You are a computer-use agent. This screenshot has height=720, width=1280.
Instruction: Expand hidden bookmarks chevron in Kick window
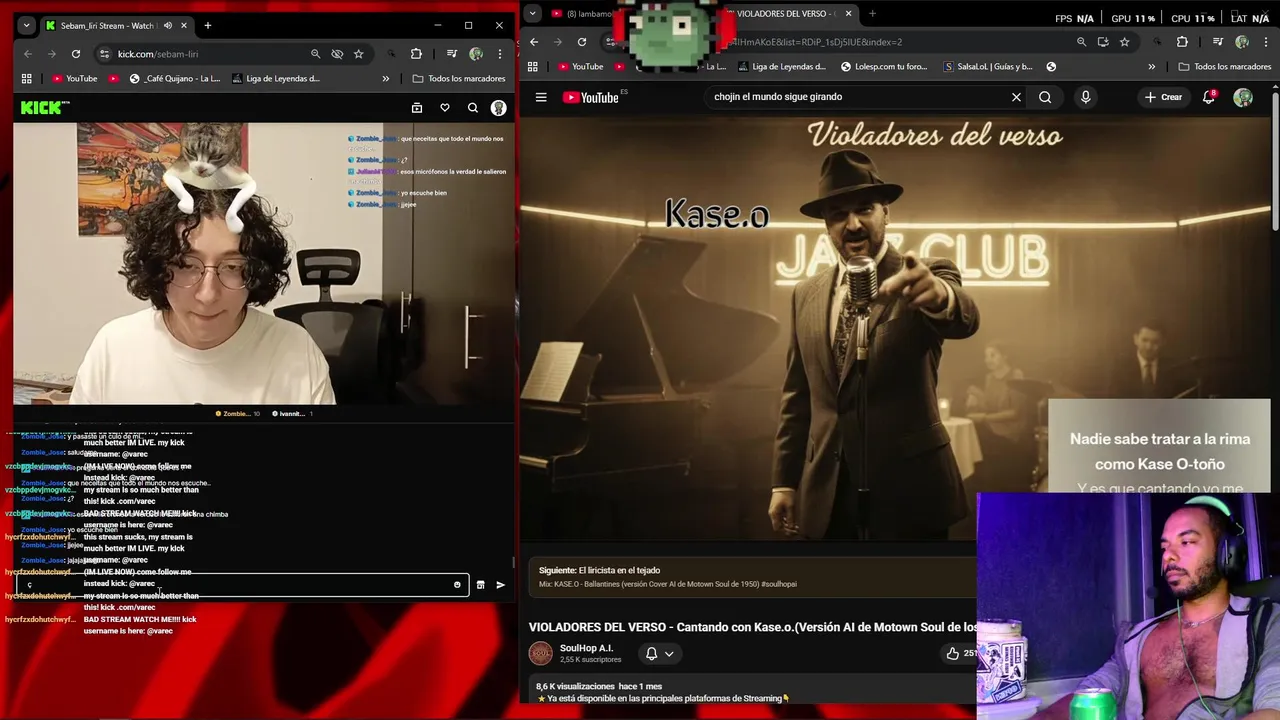tap(386, 78)
